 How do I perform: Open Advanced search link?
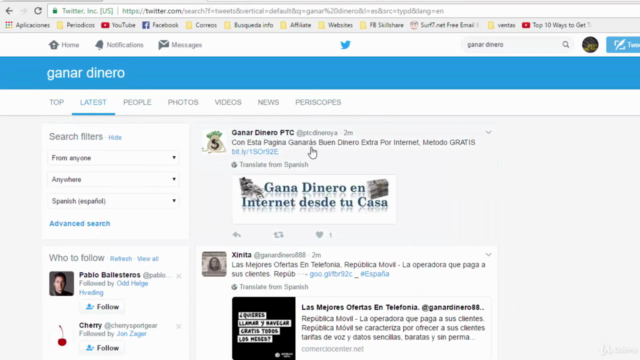80,224
